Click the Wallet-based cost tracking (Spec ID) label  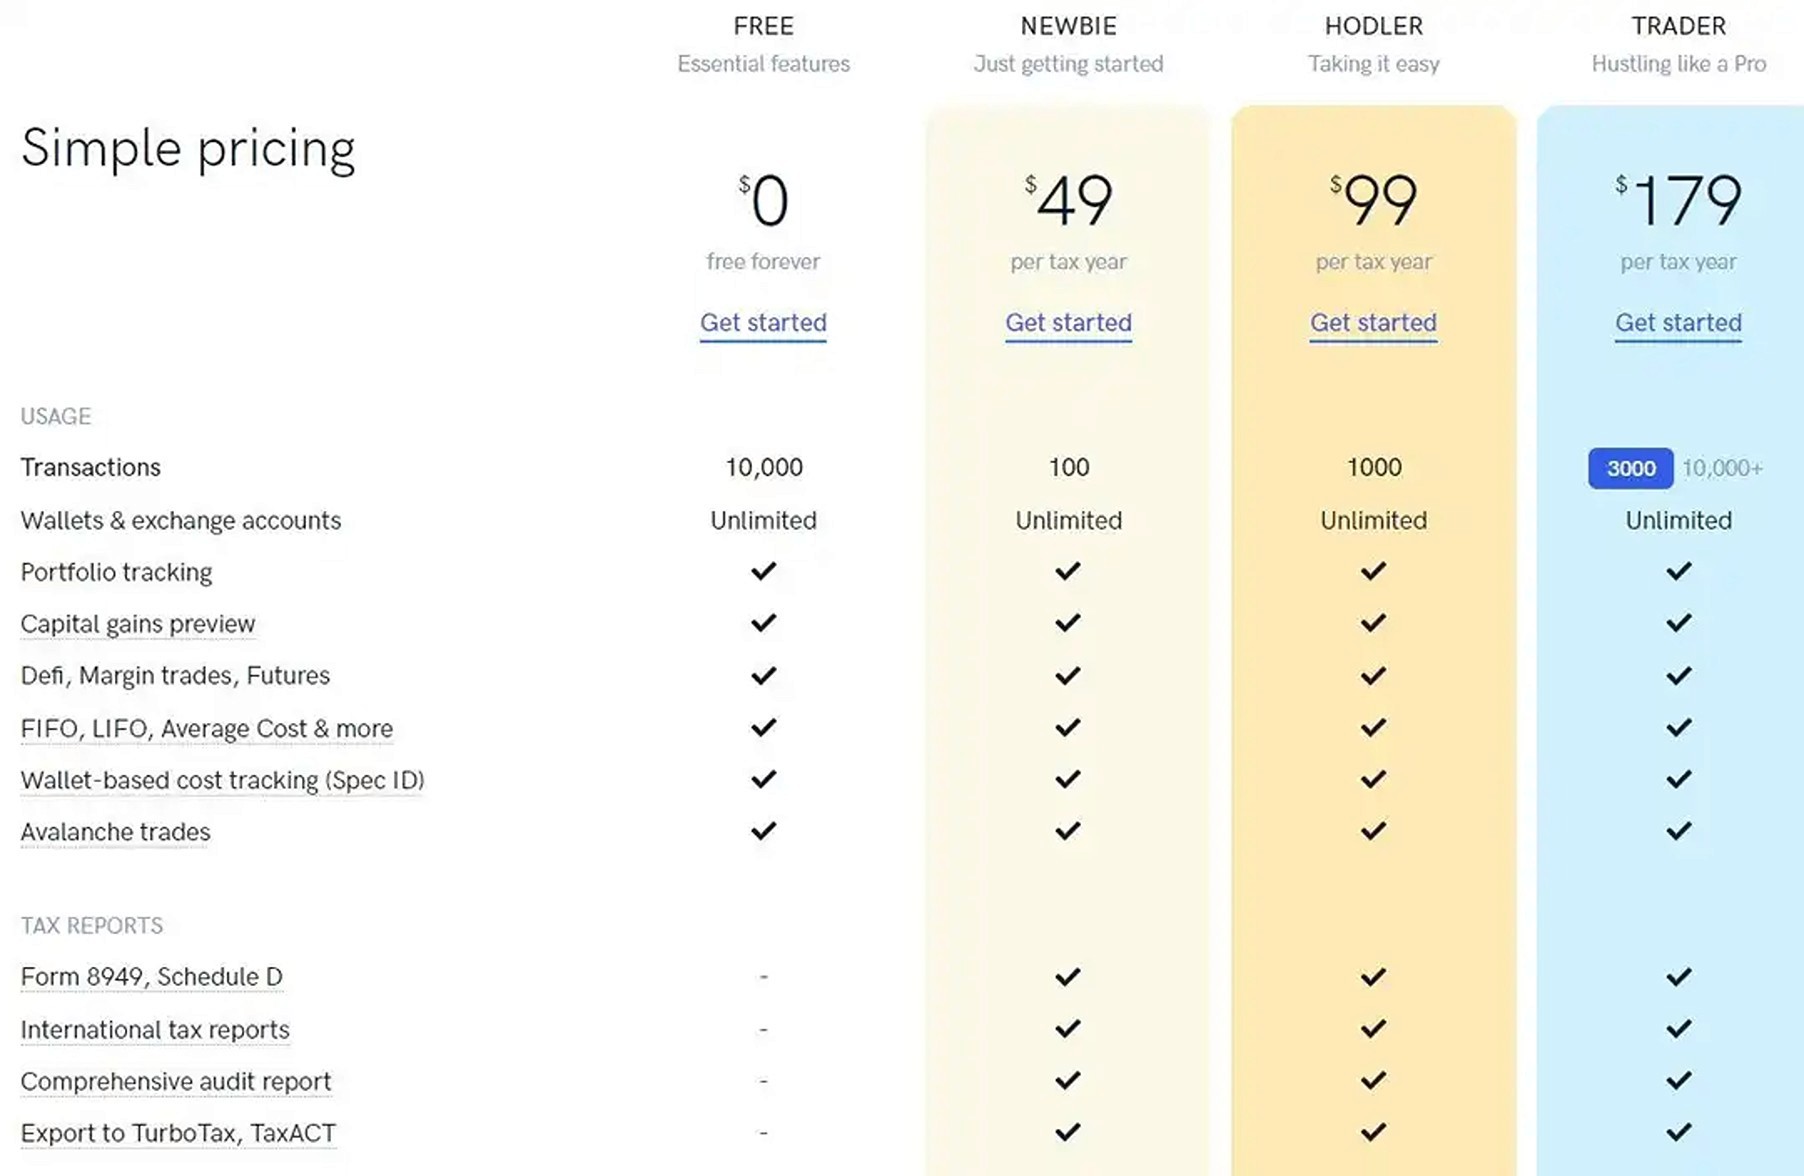pyautogui.click(x=222, y=780)
